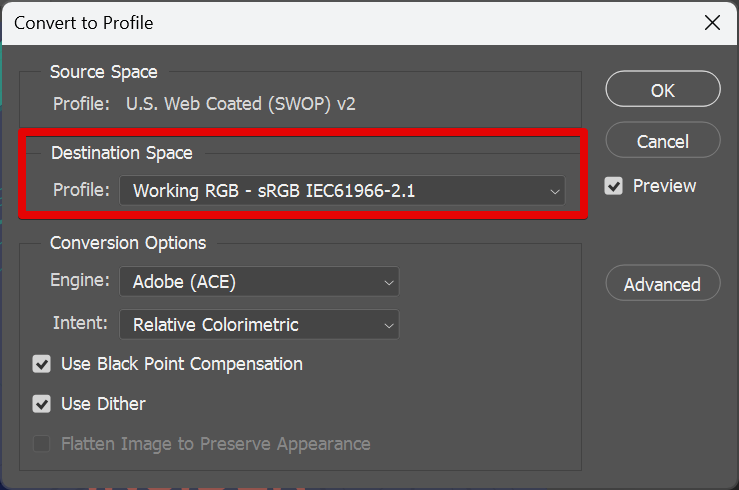The image size is (739, 490).
Task: Open the Intent dropdown showing Relative Colorimetric
Action: coord(259,324)
